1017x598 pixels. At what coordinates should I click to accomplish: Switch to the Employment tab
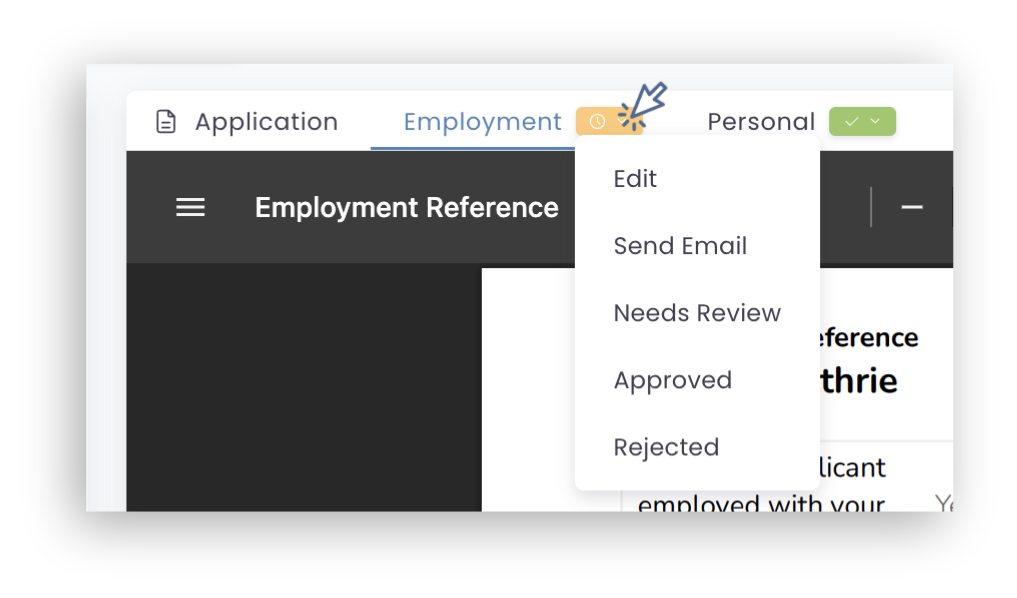click(482, 122)
